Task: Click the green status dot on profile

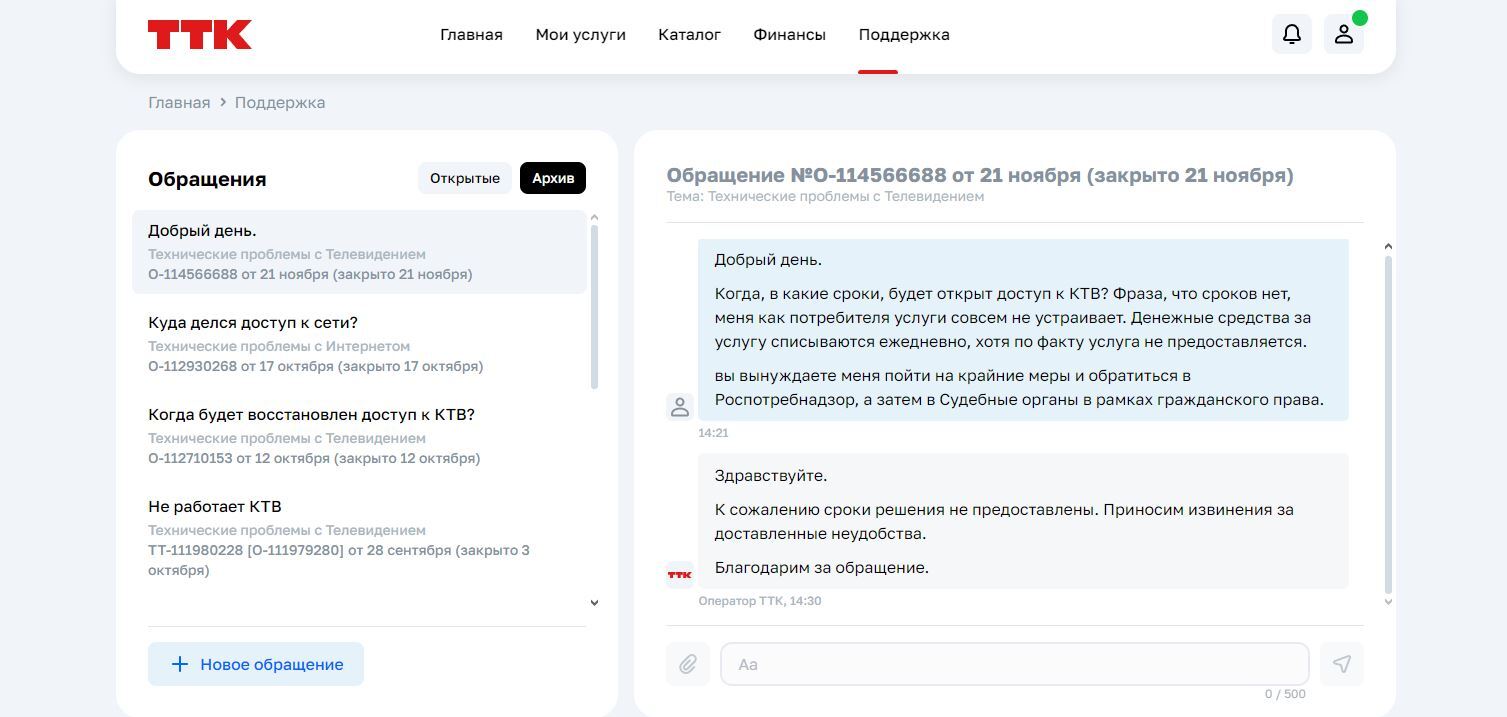Action: [x=1360, y=18]
